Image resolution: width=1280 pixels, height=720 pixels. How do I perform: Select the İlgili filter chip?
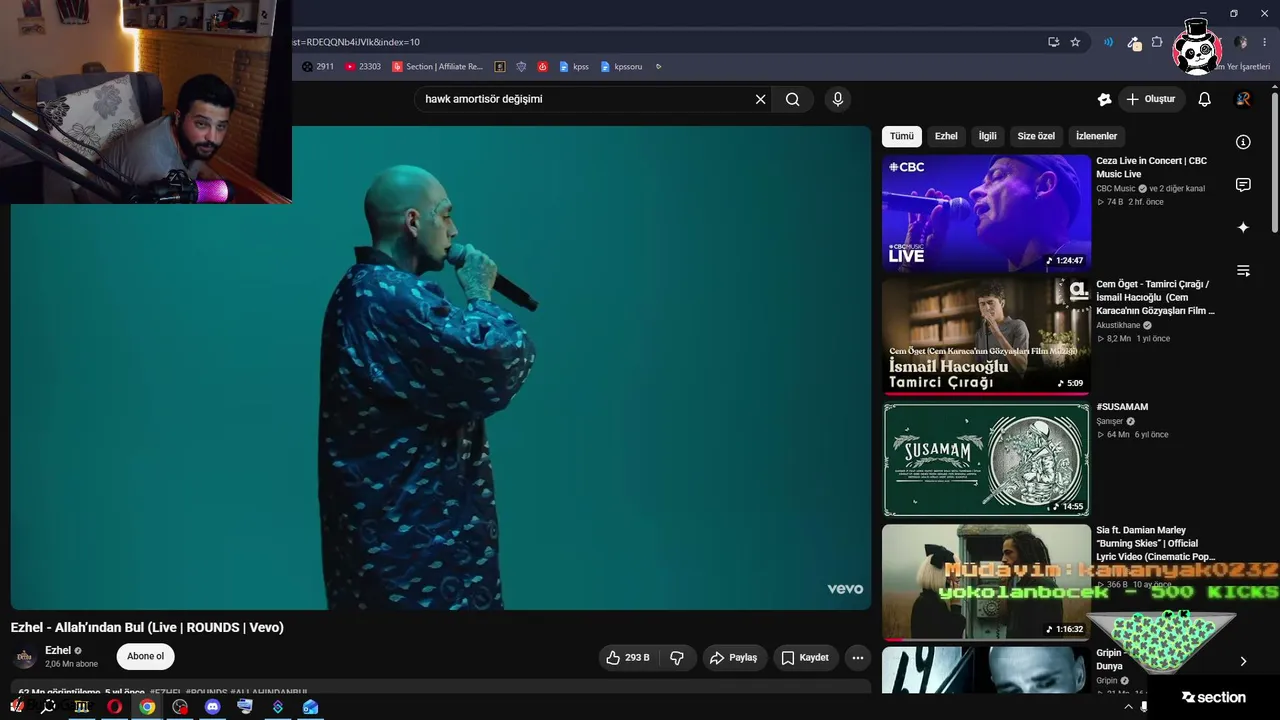[x=988, y=136]
